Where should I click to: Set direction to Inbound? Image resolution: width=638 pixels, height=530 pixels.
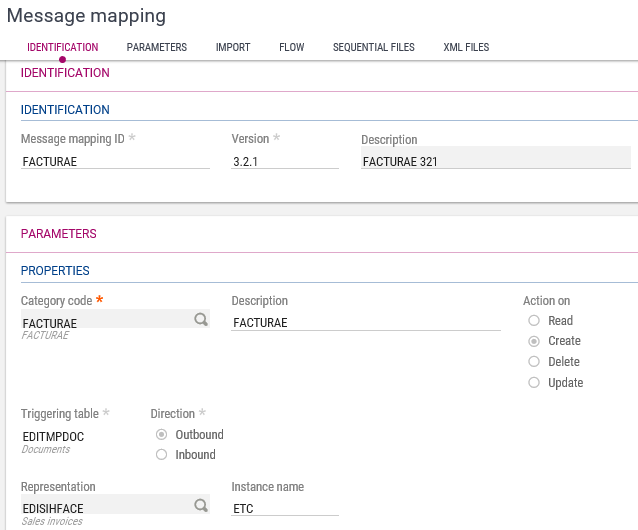[162, 455]
